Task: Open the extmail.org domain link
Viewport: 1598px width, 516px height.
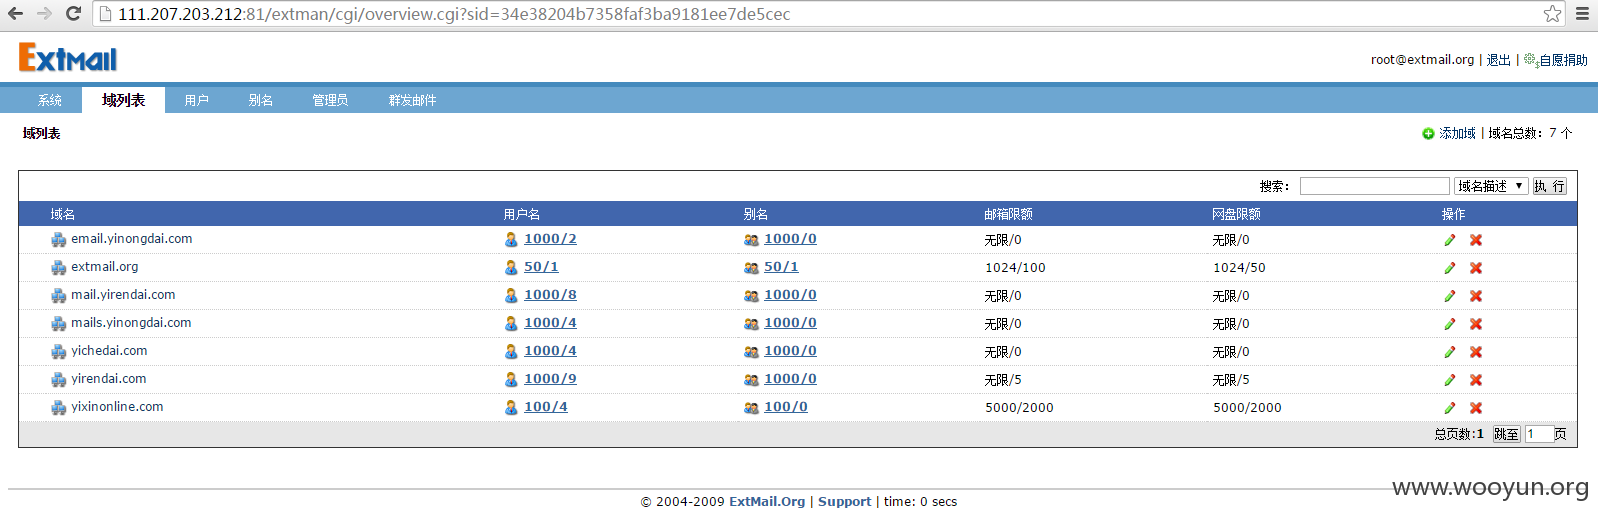Action: [x=105, y=267]
